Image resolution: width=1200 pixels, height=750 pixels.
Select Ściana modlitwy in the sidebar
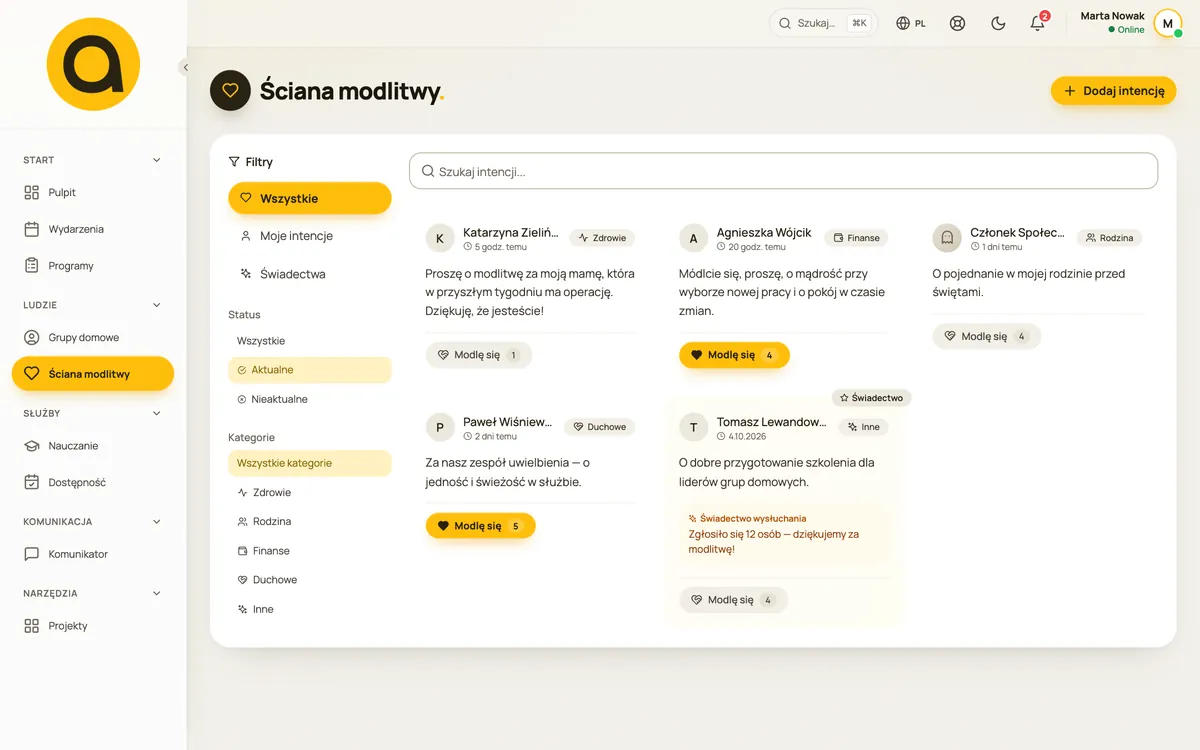pyautogui.click(x=93, y=374)
